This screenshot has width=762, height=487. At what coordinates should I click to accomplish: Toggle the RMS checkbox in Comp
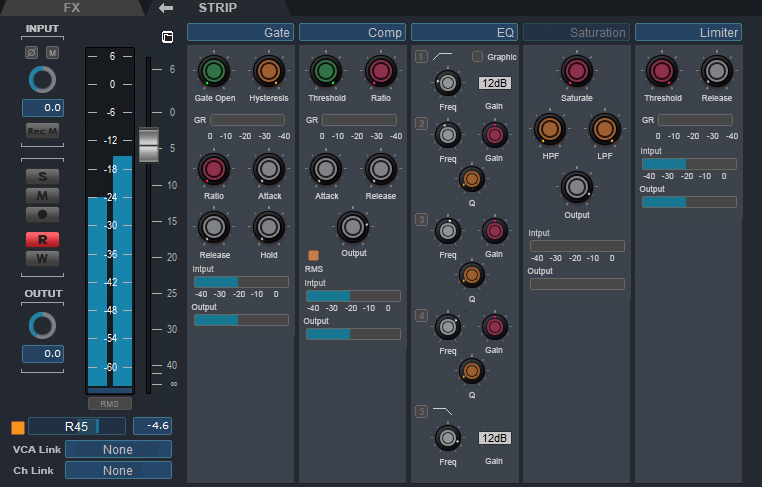pyautogui.click(x=313, y=255)
